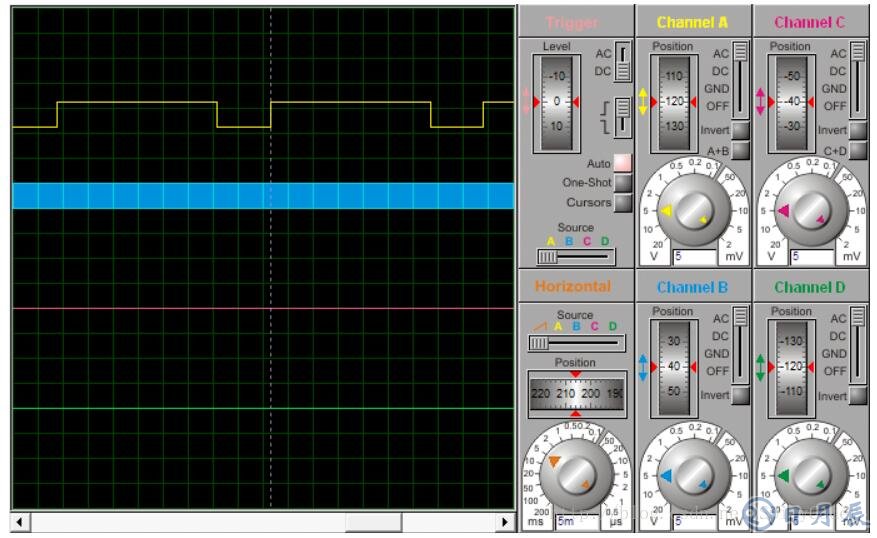Toggle Invert for Channel A

click(740, 131)
